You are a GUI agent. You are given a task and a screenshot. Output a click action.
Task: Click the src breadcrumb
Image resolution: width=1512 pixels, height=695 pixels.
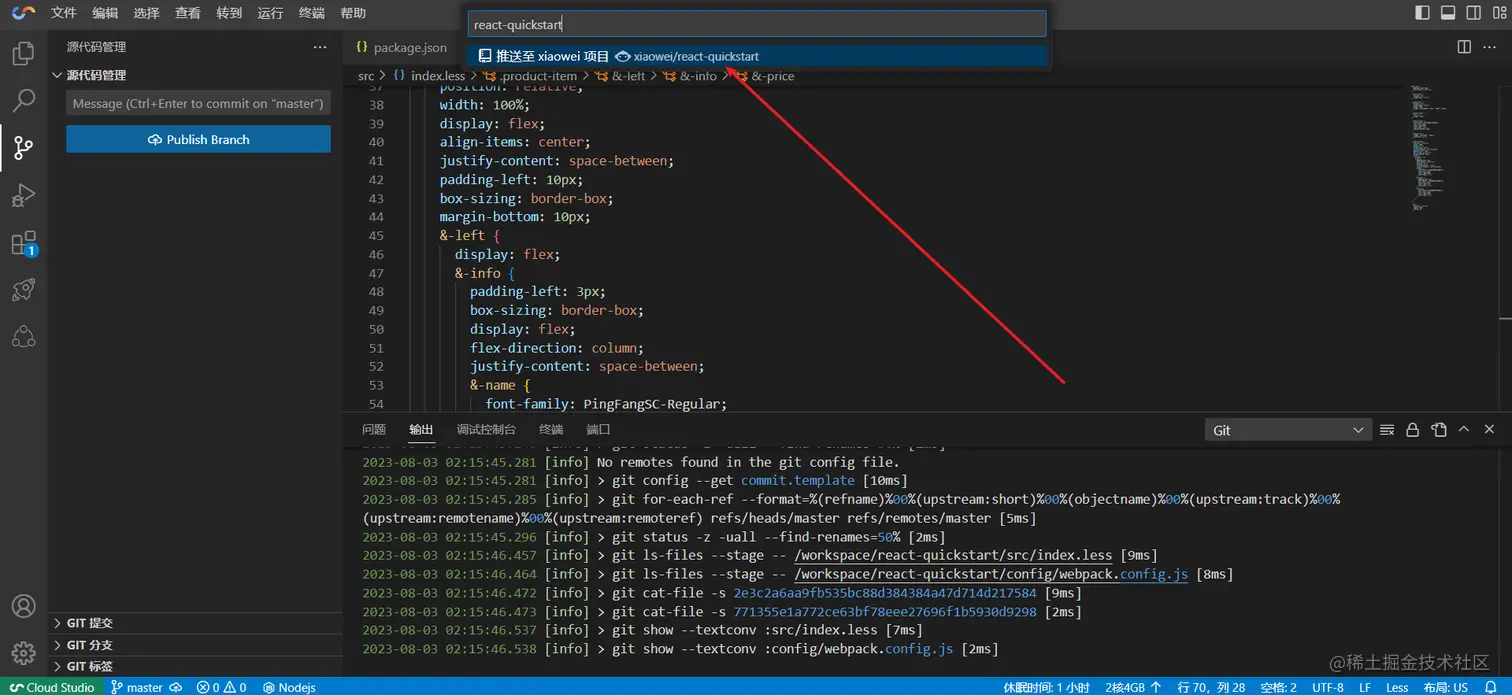366,76
